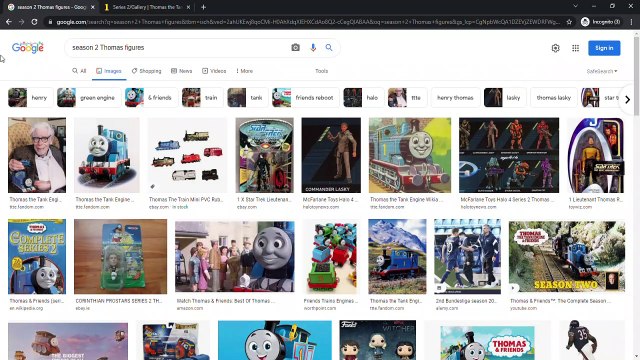Open Google quick settings gear
The image size is (640, 360).
point(556,48)
